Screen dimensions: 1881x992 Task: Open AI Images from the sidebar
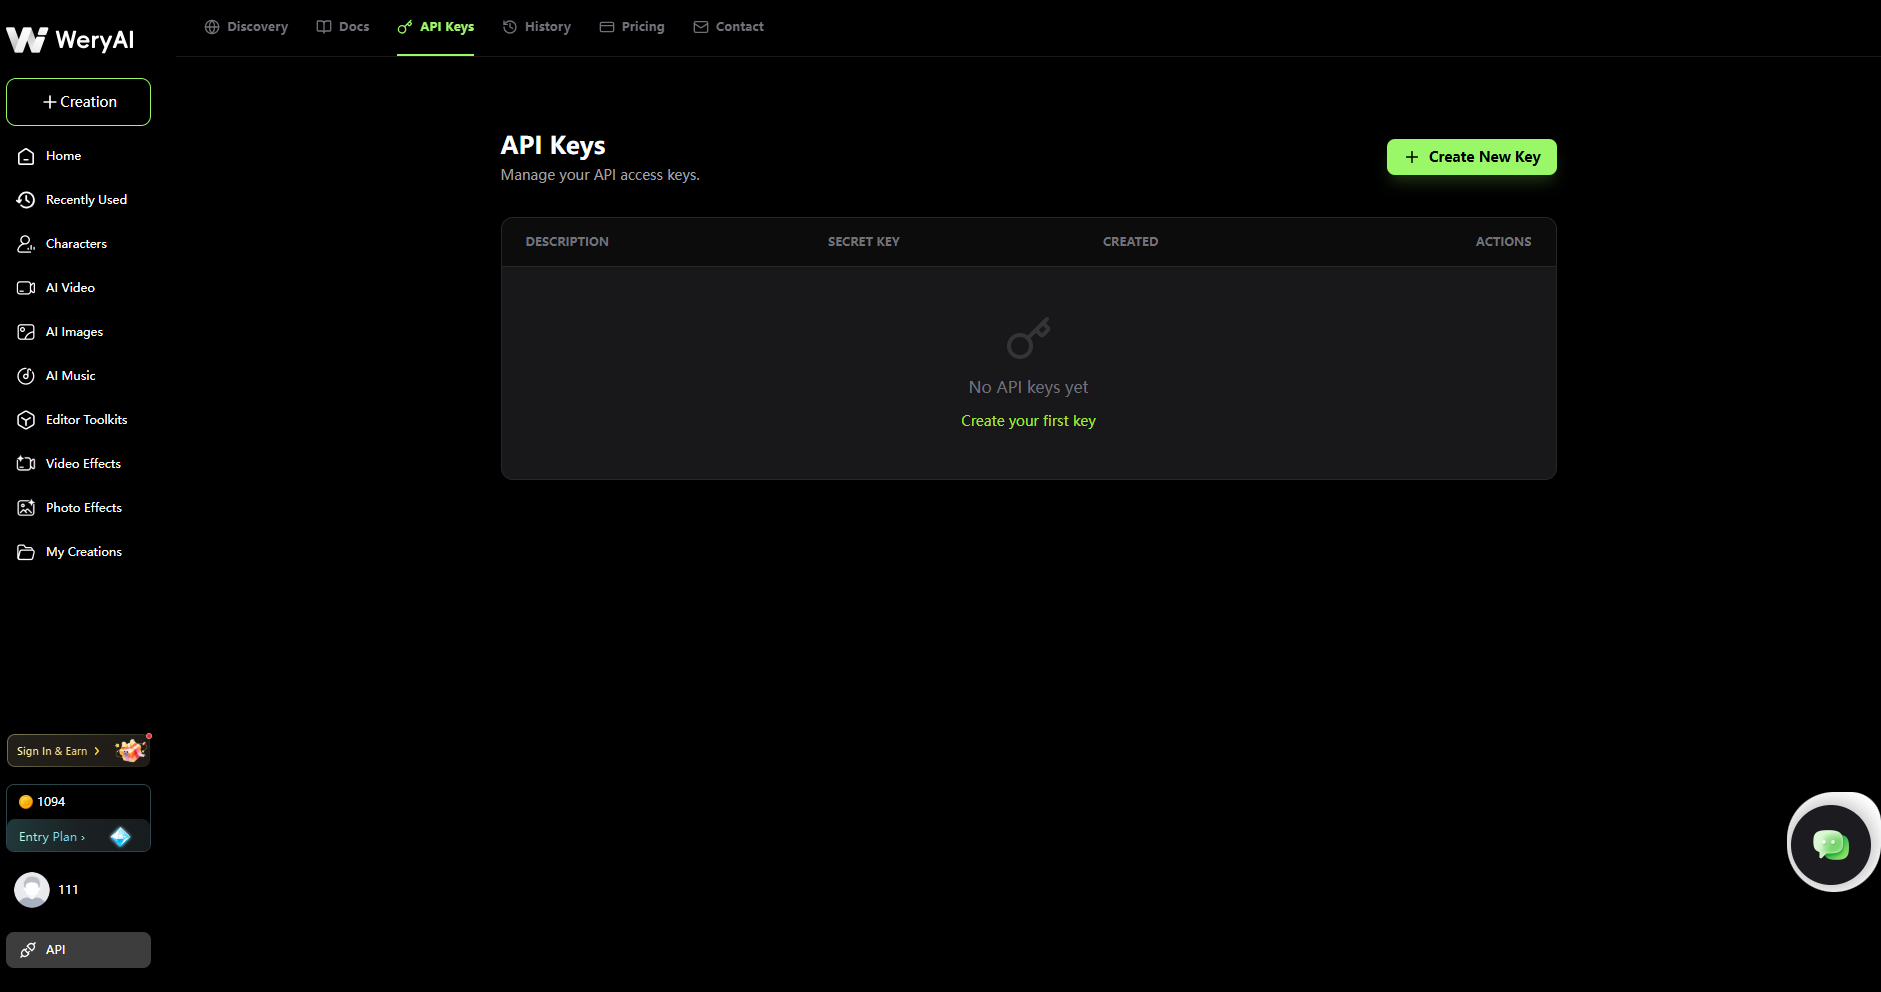coord(73,331)
